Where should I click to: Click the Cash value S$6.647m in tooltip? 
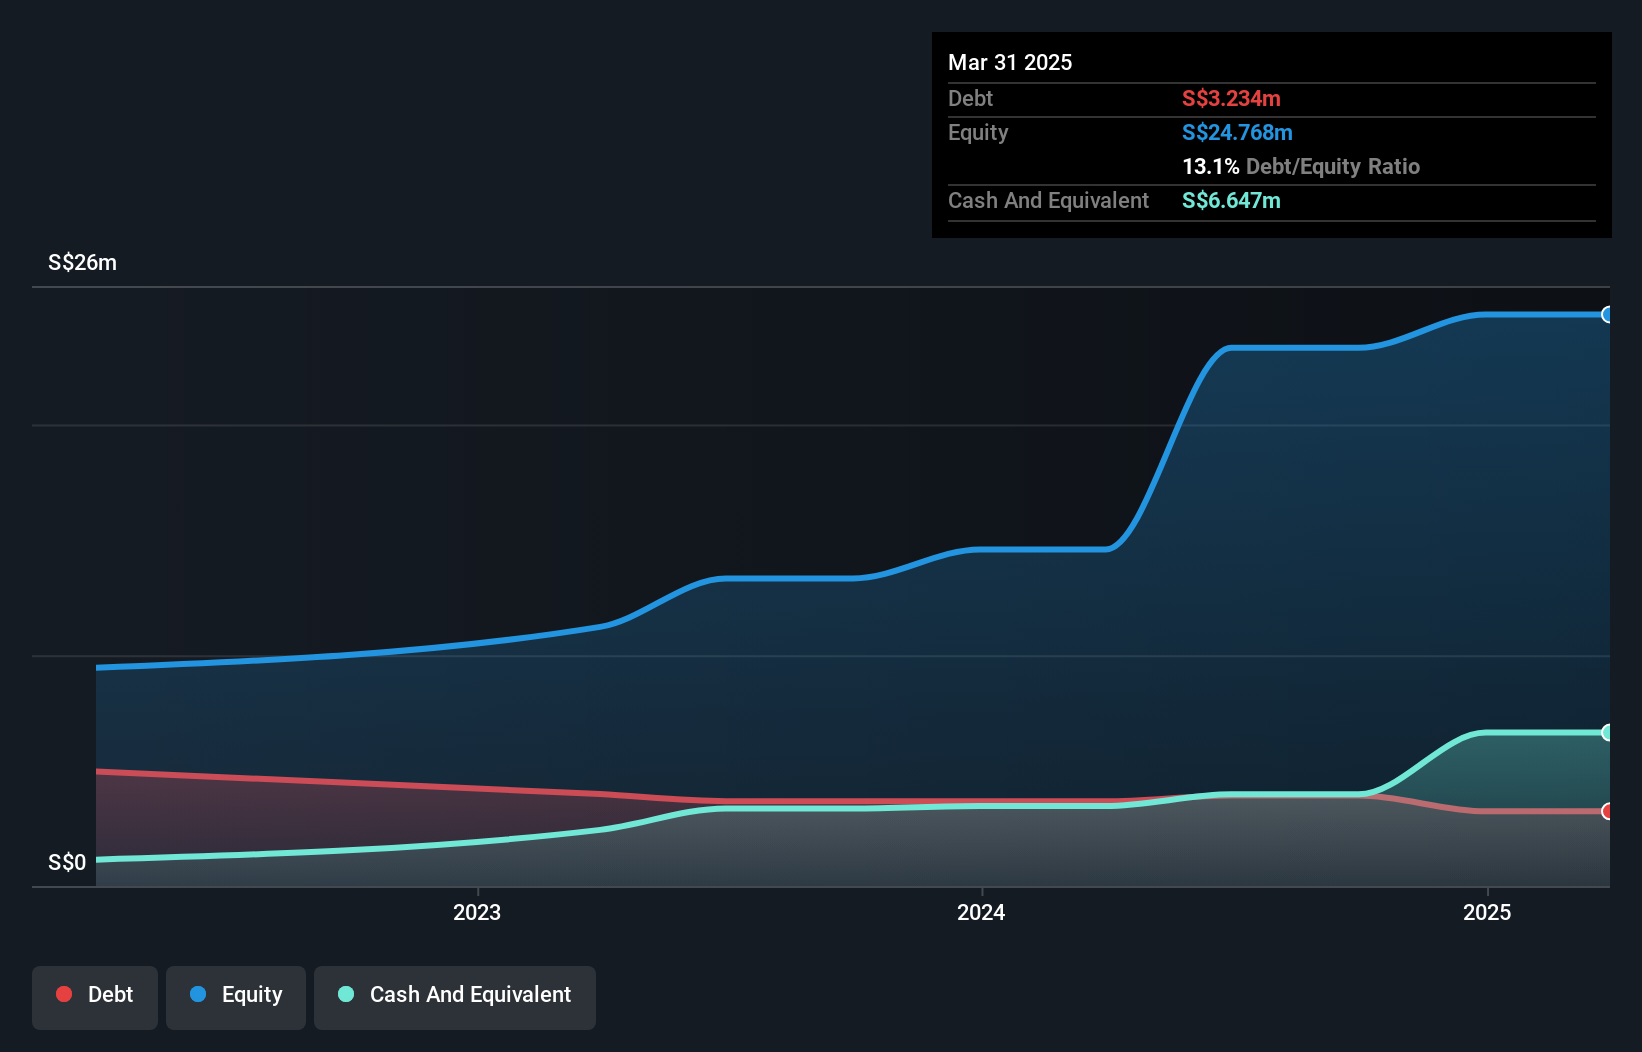pos(1231,200)
